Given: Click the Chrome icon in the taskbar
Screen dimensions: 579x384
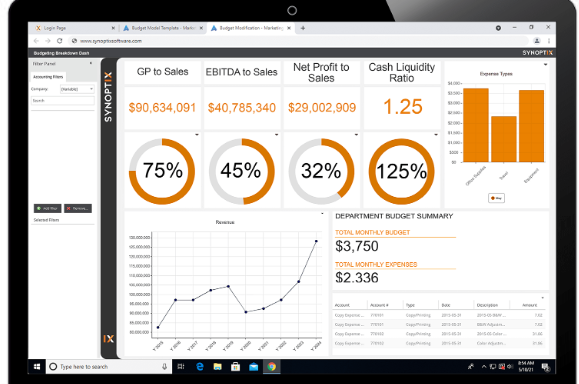Looking at the screenshot, I should coord(272,367).
